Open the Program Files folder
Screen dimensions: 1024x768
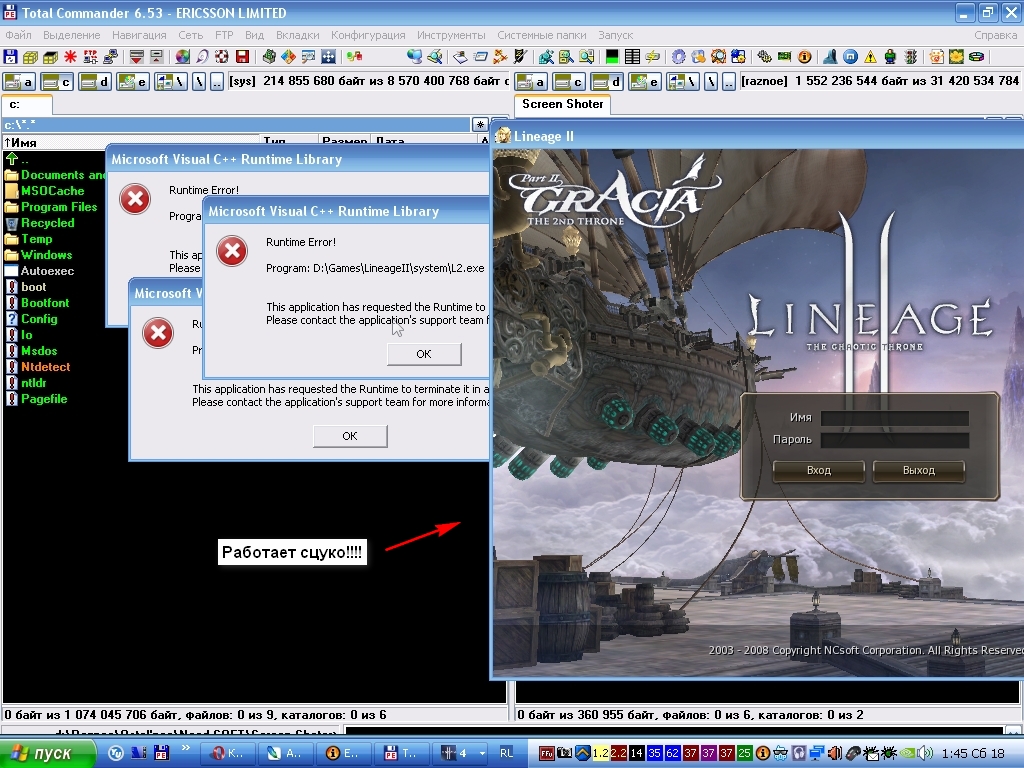[59, 207]
